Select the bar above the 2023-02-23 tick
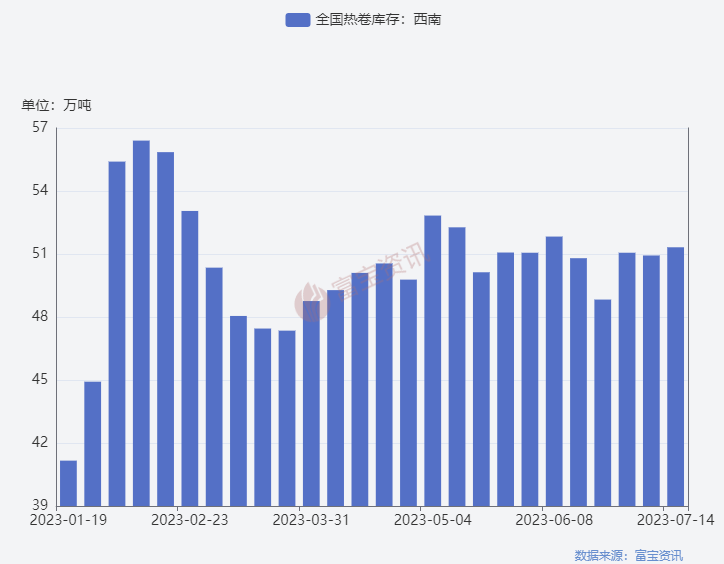This screenshot has height=564, width=724. [190, 358]
